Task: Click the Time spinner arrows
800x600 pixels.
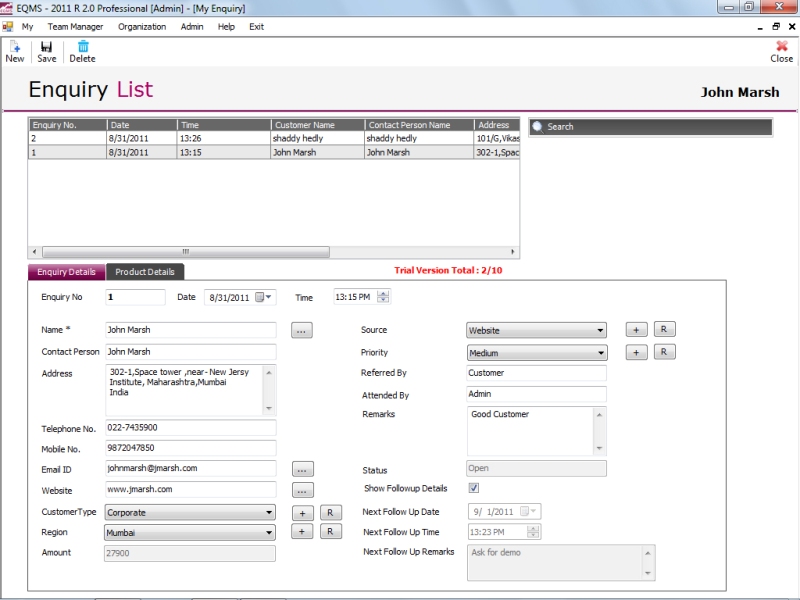Action: 383,297
